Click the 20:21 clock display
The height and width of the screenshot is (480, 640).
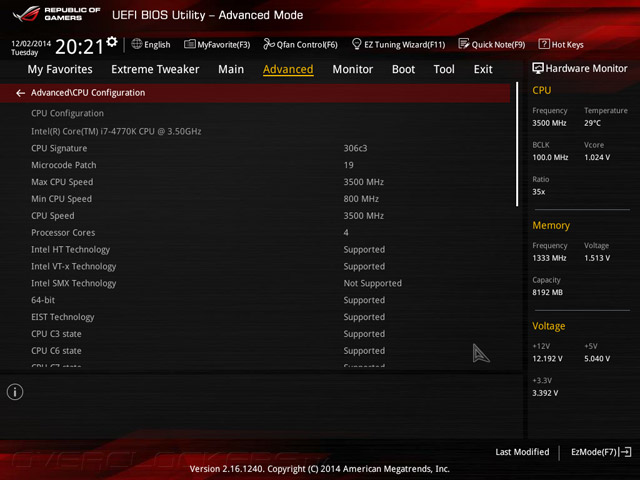(80, 47)
